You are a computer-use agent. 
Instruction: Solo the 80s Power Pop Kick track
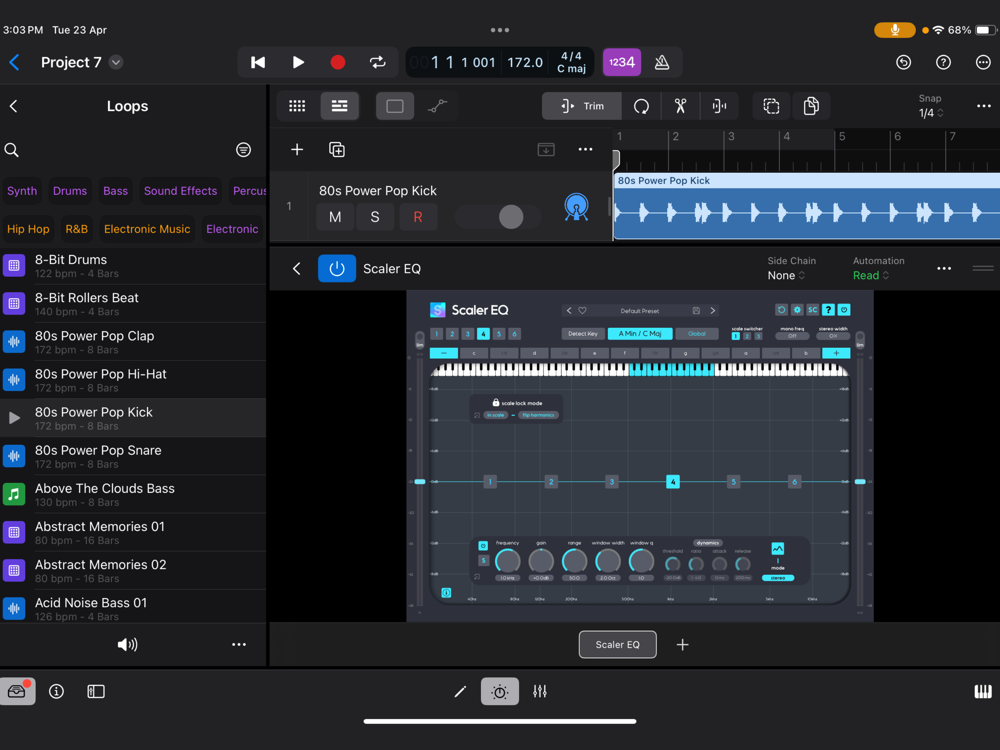(x=375, y=217)
